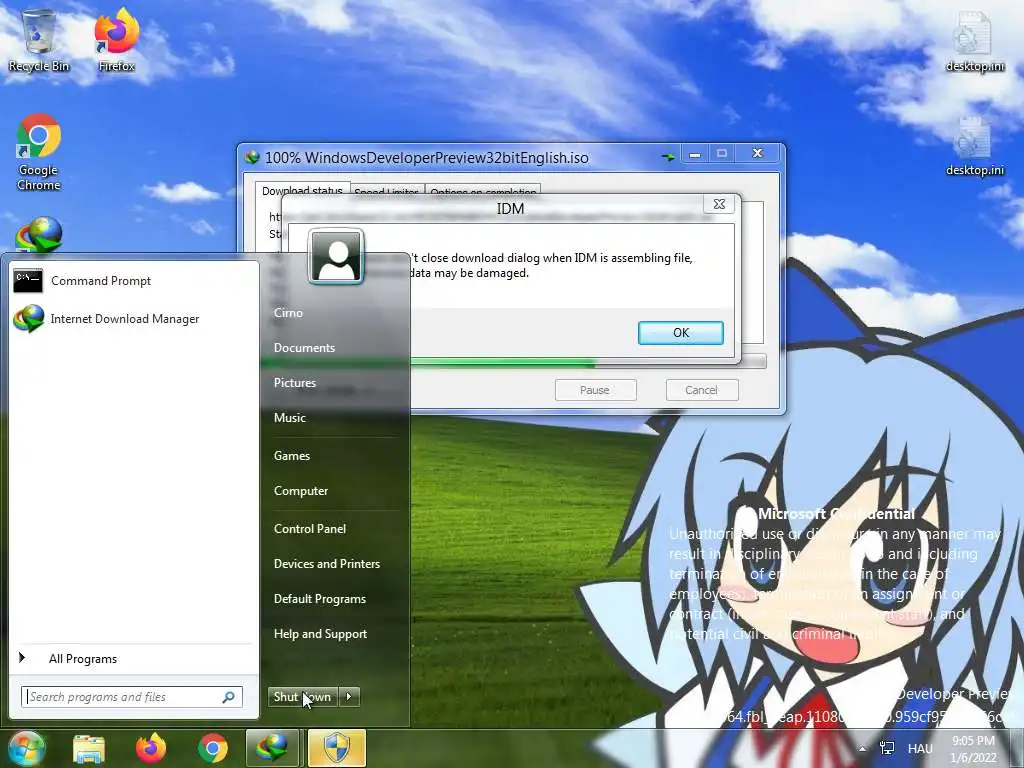Click the search magnifier icon
Image resolution: width=1024 pixels, height=768 pixels.
coord(229,697)
